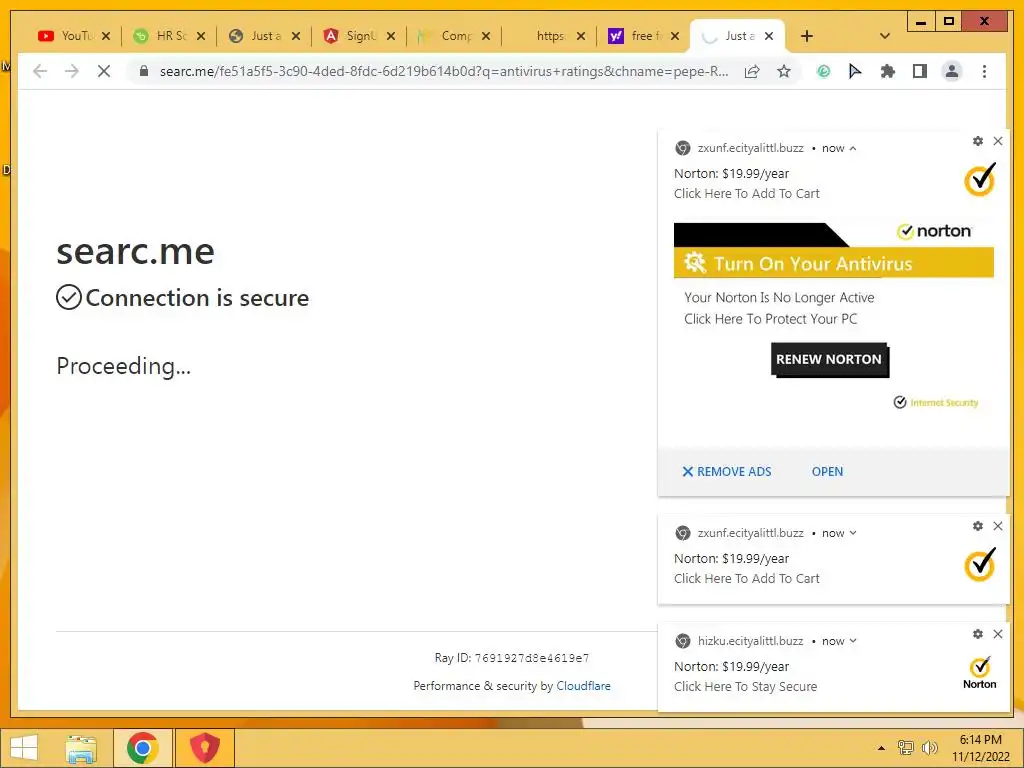
Task: Follow the Cloudflare link
Action: (x=583, y=686)
